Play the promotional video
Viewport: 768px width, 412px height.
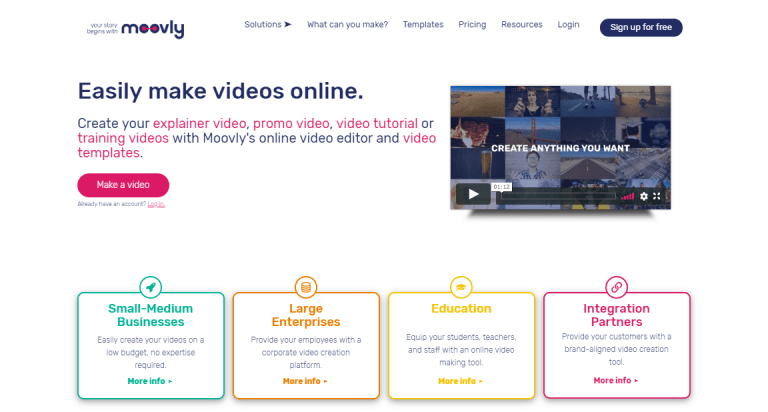point(473,194)
